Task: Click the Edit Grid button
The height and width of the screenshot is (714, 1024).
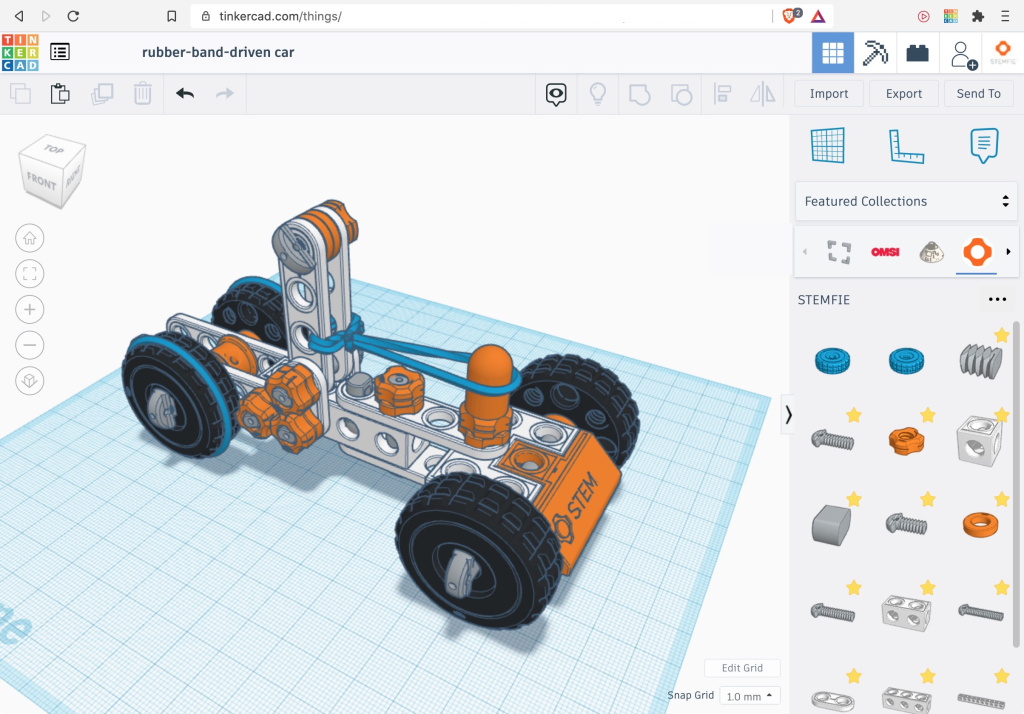Action: 742,668
